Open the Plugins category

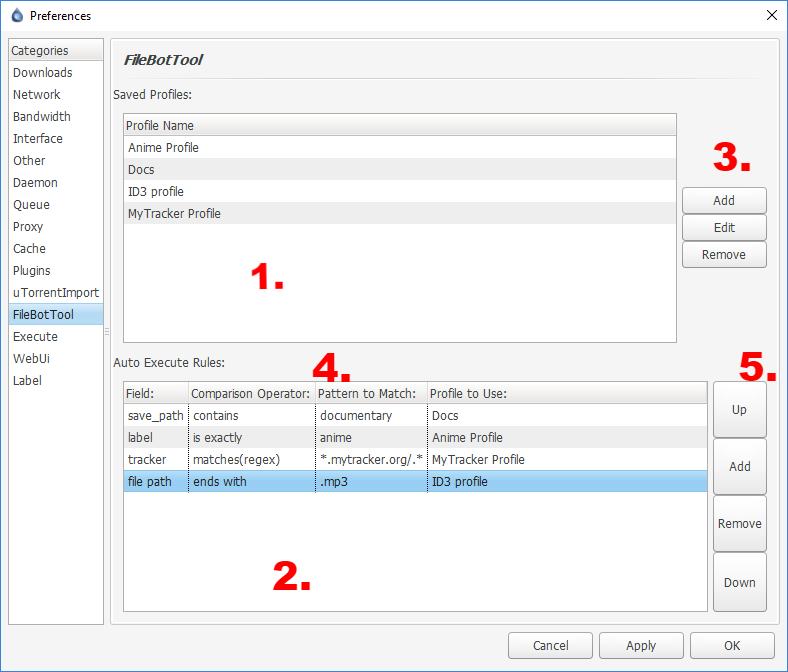point(56,271)
